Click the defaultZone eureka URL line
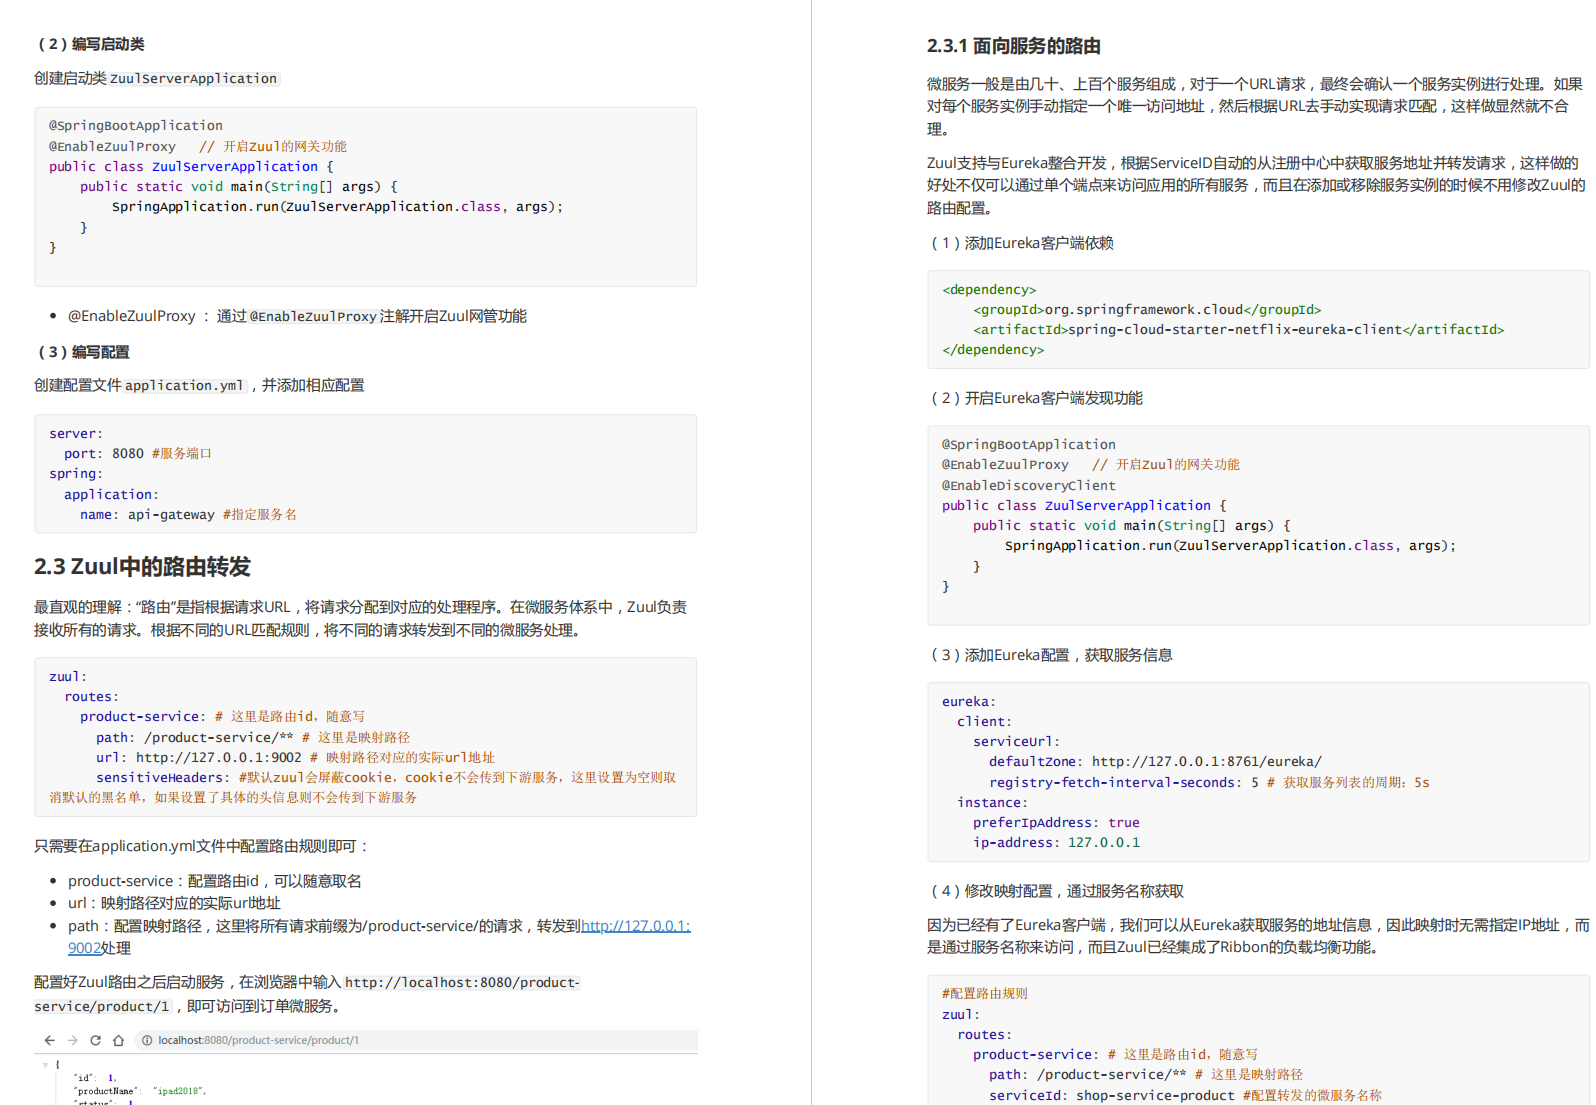 1155,761
